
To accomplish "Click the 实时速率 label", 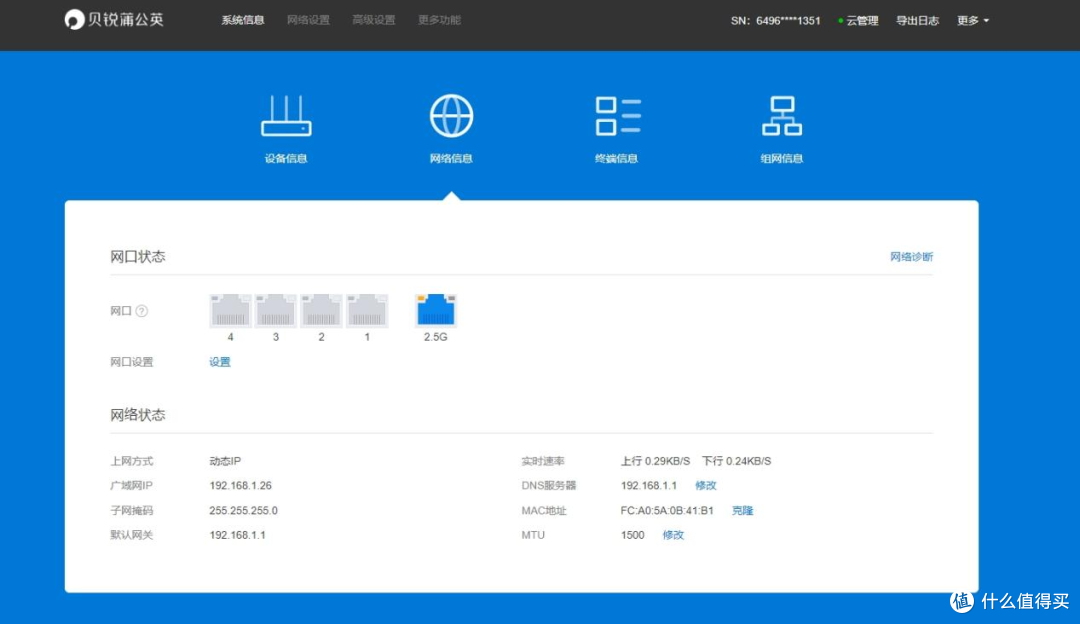I will (x=543, y=461).
